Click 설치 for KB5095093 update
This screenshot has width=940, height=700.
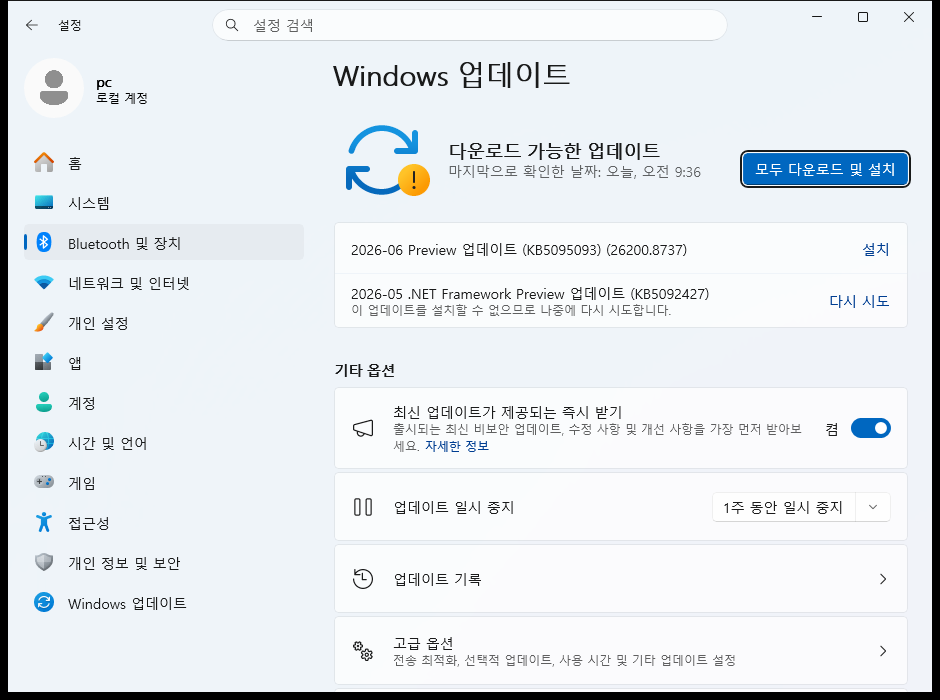(875, 249)
